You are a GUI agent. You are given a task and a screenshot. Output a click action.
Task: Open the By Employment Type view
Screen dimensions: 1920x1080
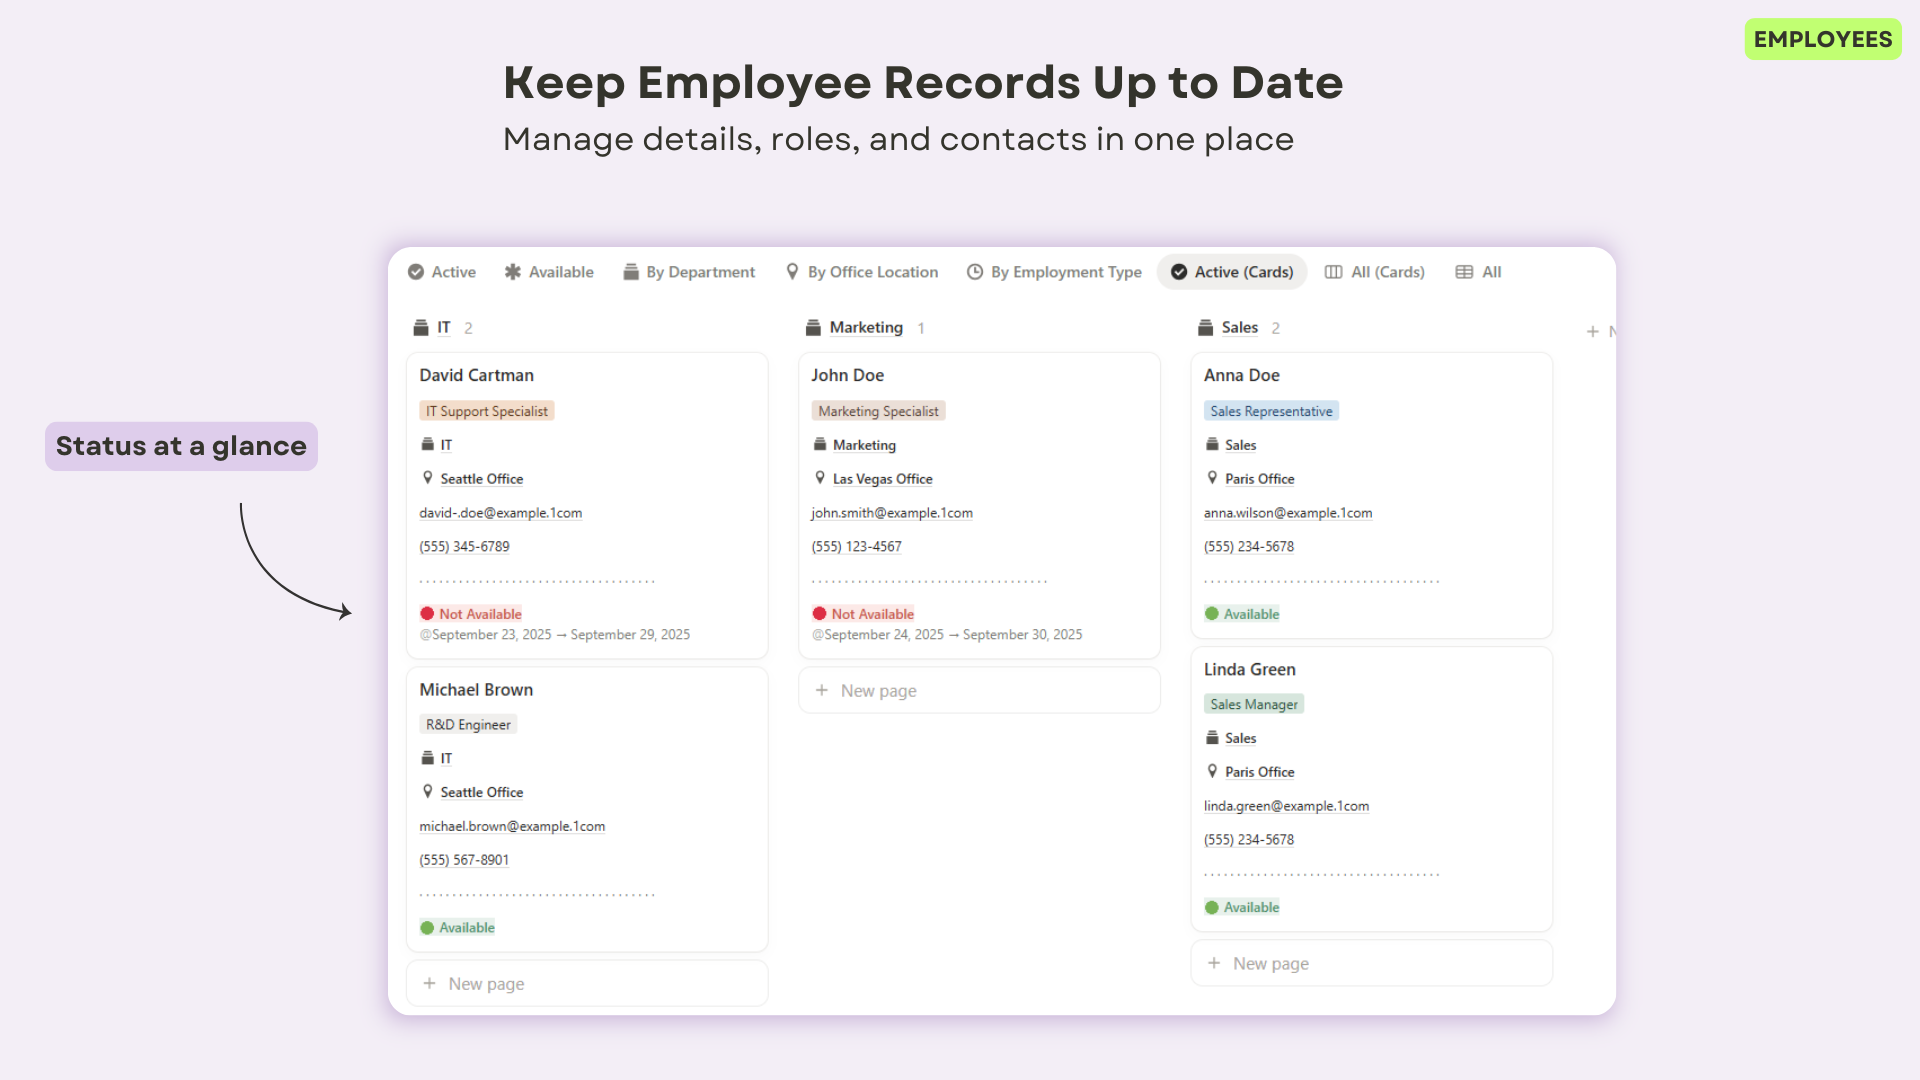pos(1065,272)
